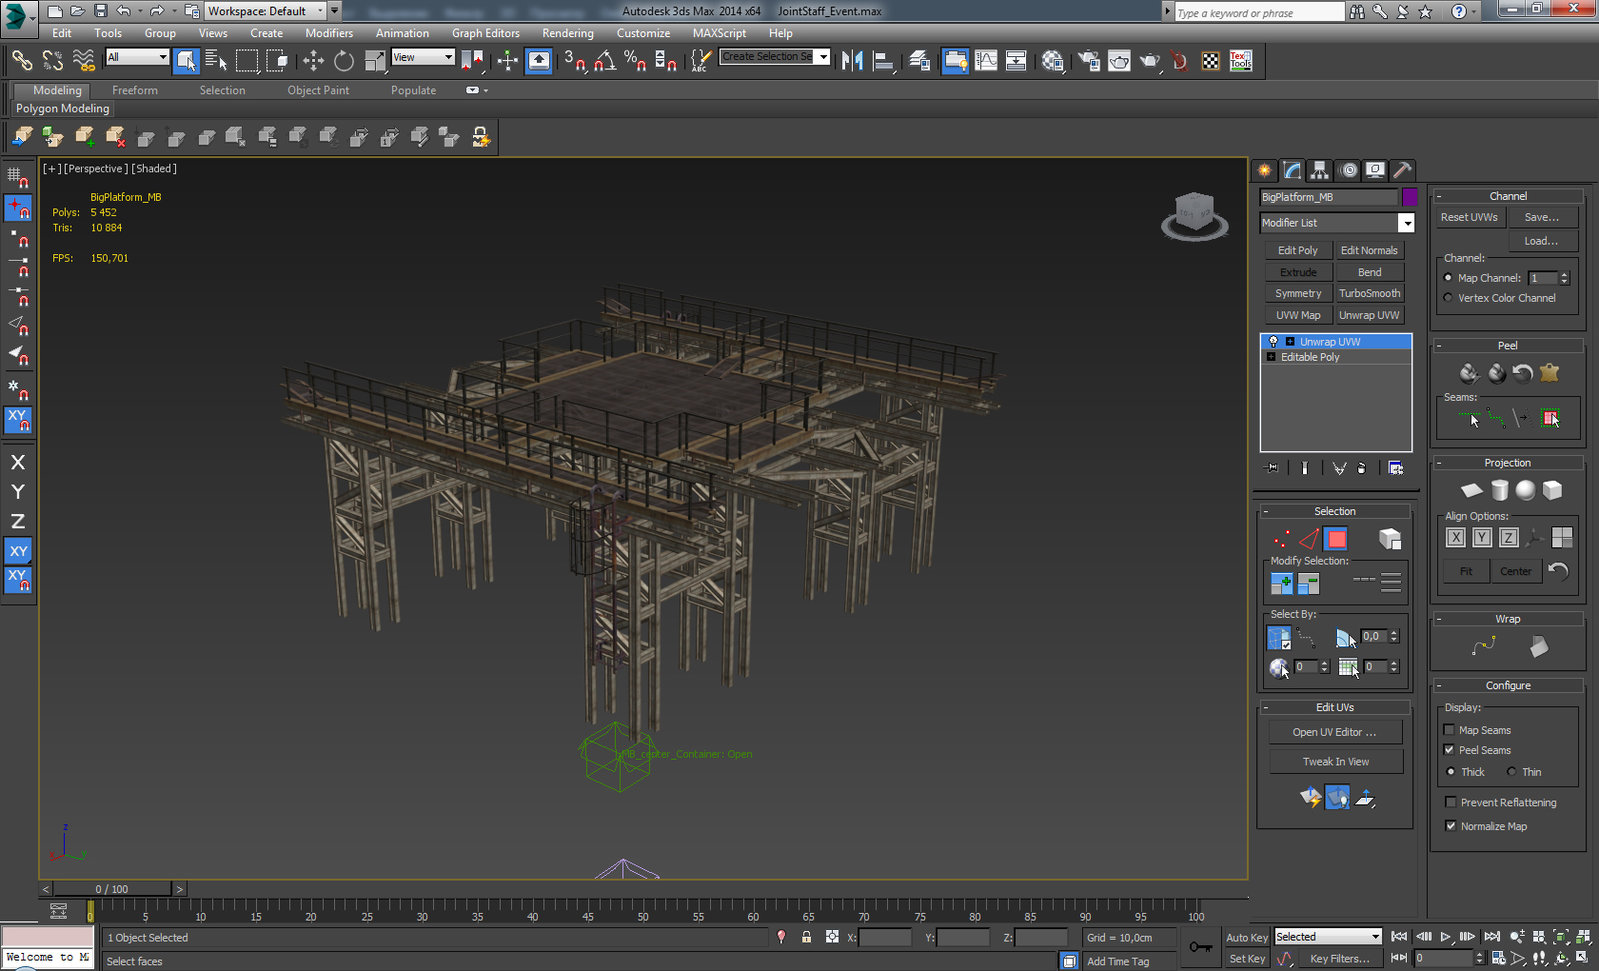Uncheck the Normalize Map checkbox
This screenshot has width=1599, height=971.
pos(1450,826)
